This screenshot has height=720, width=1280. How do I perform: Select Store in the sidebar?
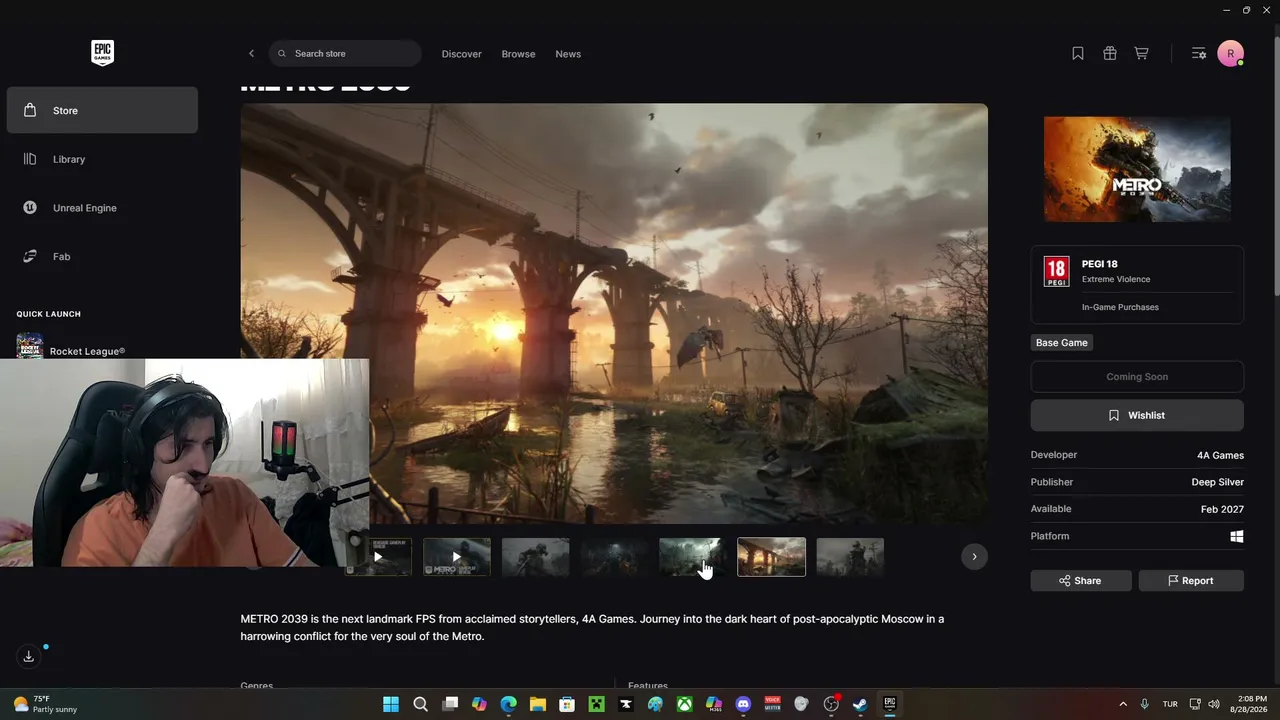[102, 110]
